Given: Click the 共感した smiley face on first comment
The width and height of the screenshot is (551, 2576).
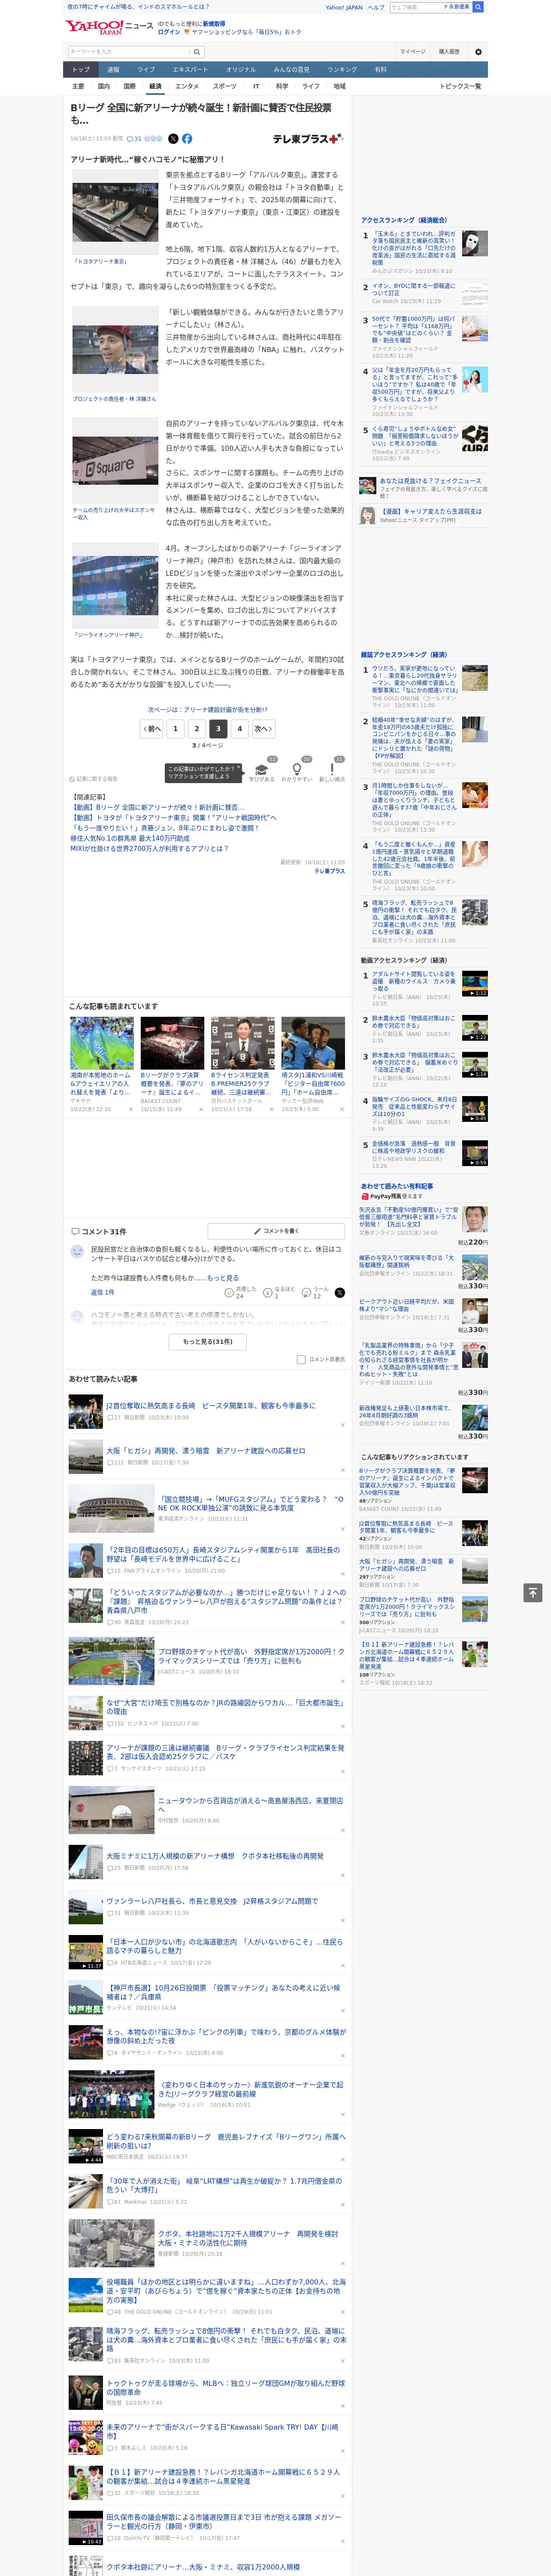Looking at the screenshot, I should tap(230, 1293).
